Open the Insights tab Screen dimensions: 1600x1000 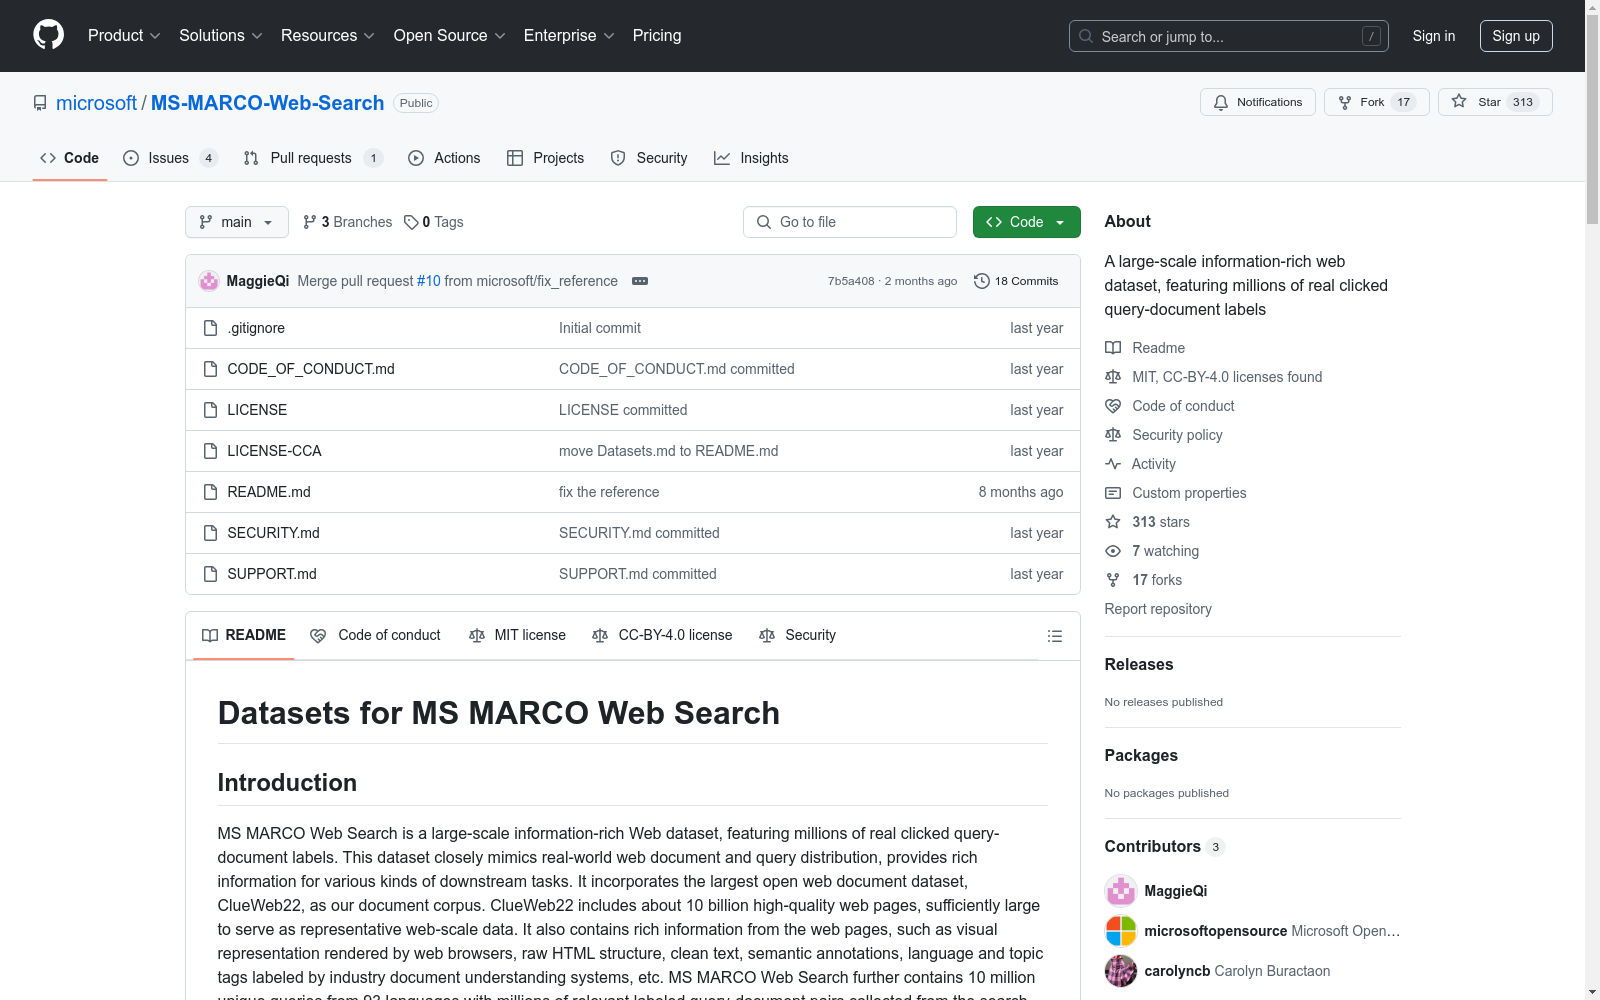tap(751, 158)
